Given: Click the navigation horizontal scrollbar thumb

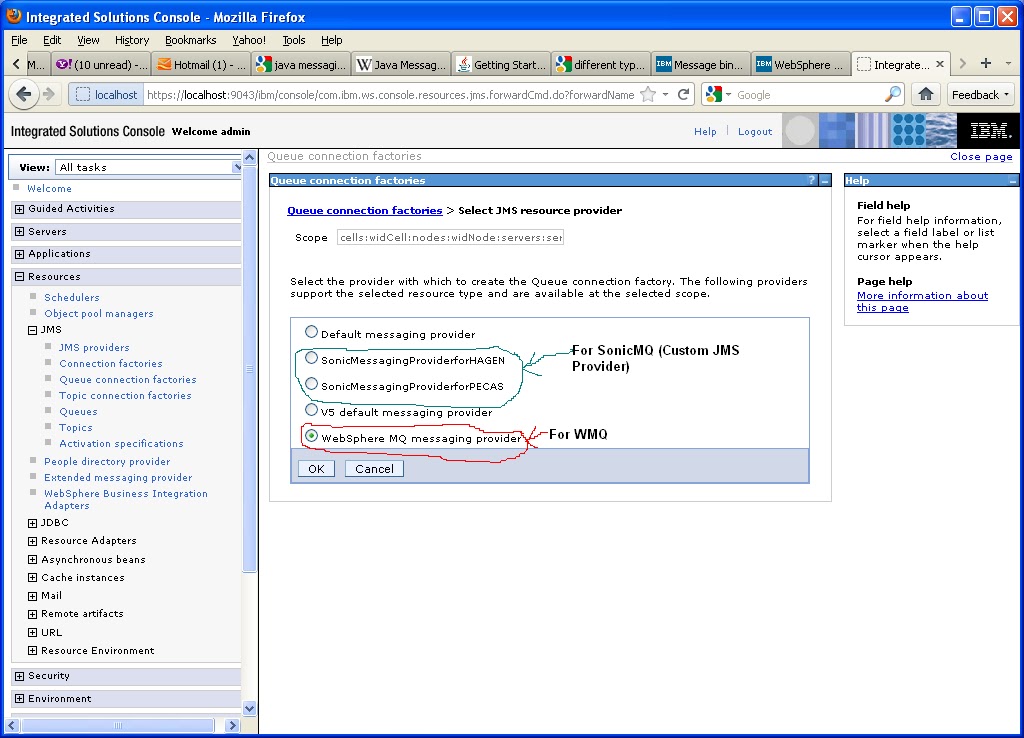Looking at the screenshot, I should point(118,725).
